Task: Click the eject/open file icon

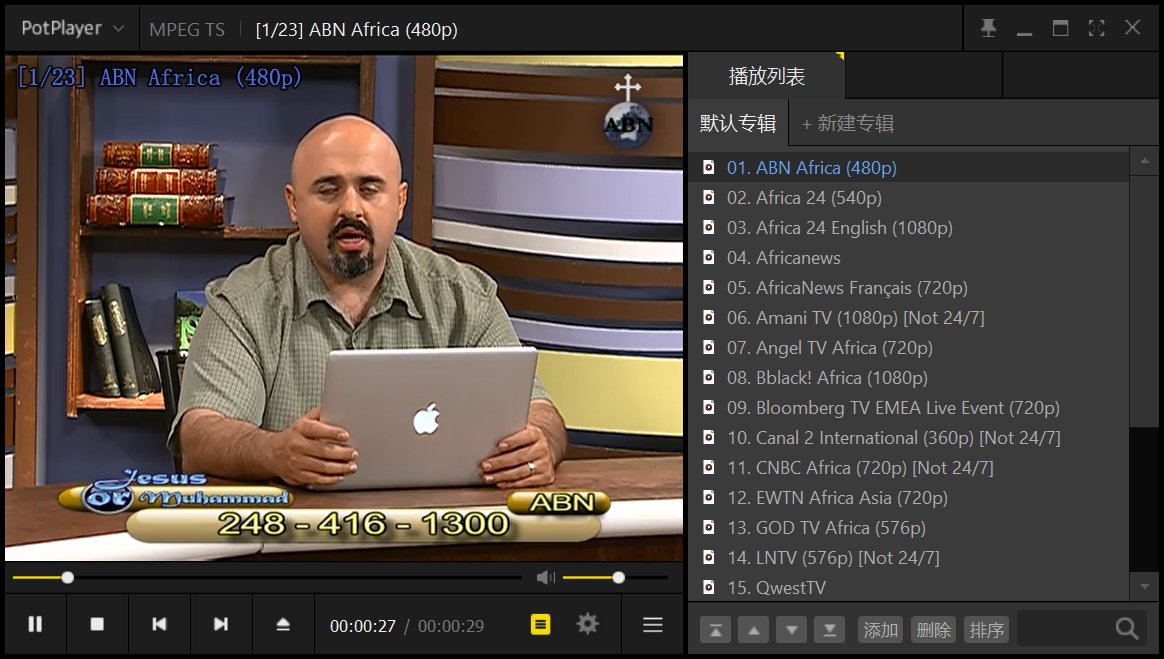Action: 283,624
